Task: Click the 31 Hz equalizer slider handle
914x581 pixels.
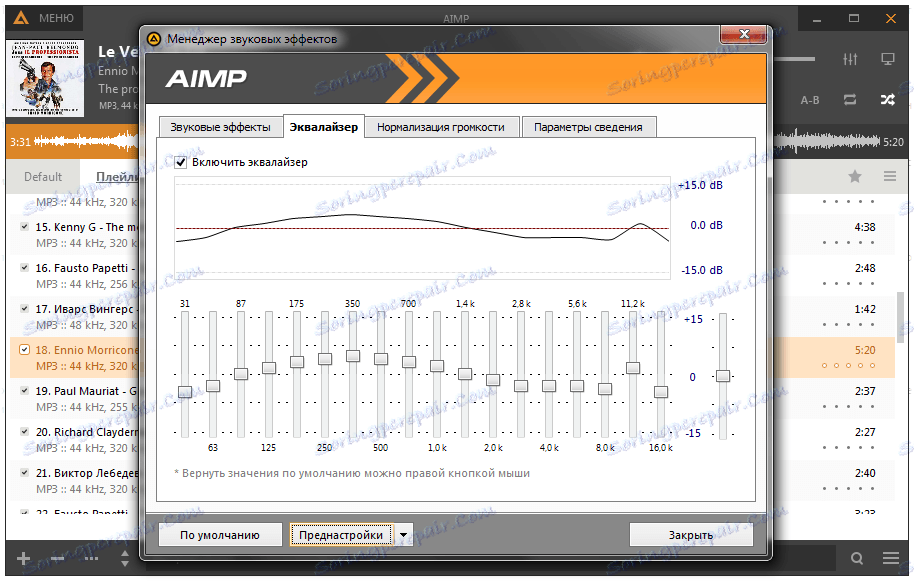Action: click(x=185, y=392)
